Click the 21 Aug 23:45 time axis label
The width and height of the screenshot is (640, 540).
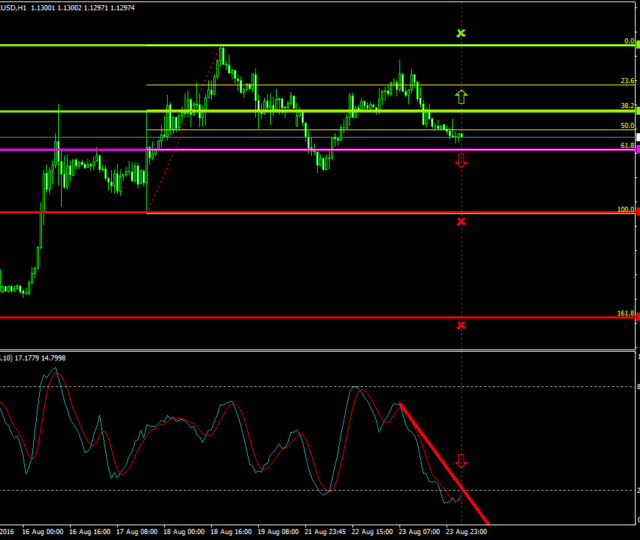pos(326,532)
